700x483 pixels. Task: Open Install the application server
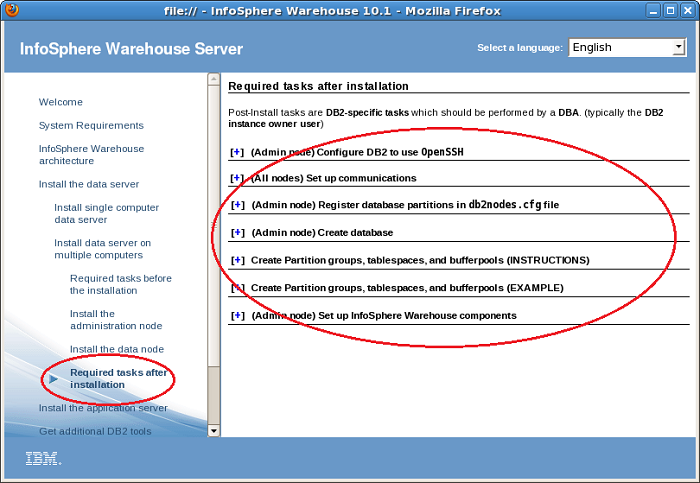click(x=103, y=408)
